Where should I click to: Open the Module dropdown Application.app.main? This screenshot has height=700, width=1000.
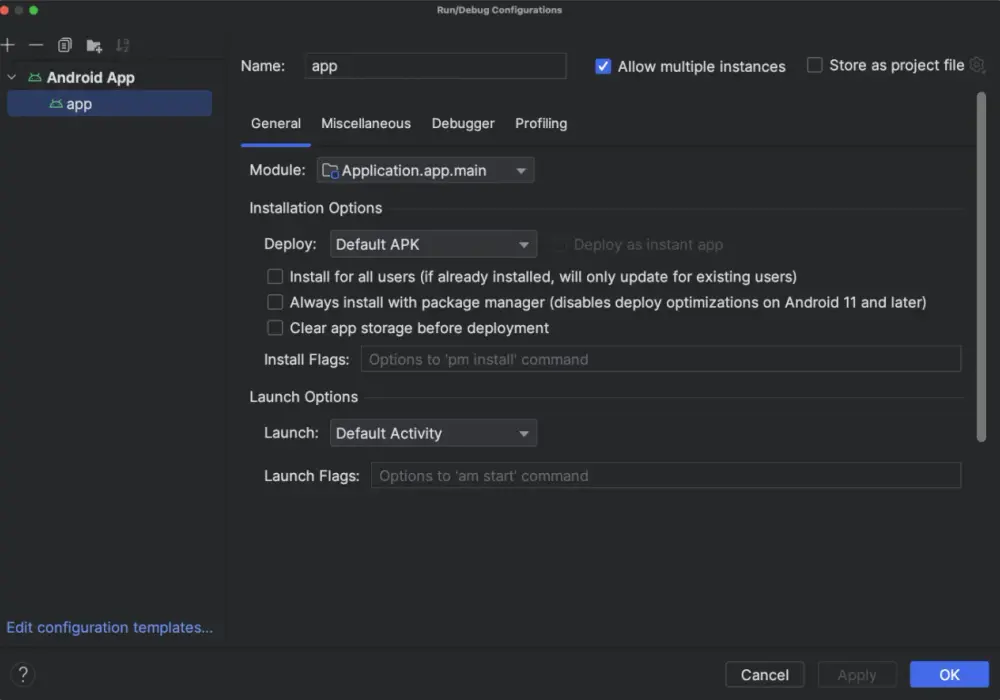click(x=425, y=170)
